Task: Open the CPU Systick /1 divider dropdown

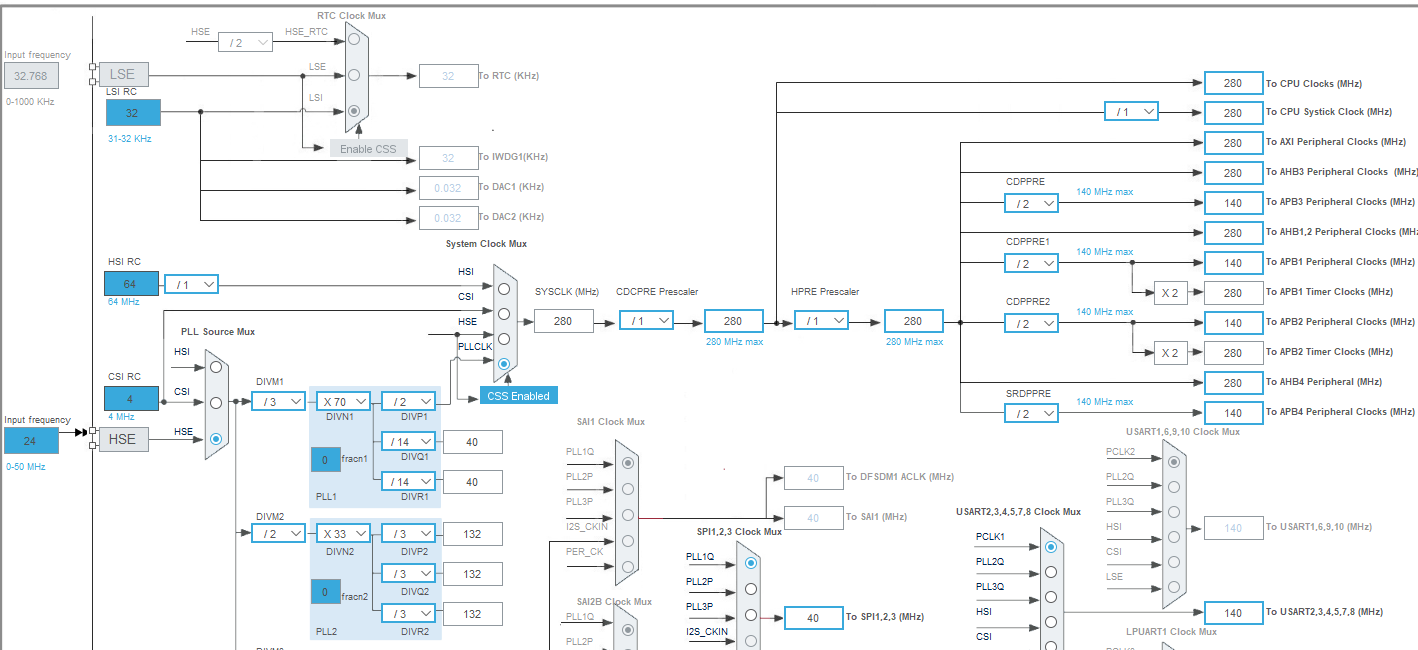Action: pyautogui.click(x=1131, y=112)
